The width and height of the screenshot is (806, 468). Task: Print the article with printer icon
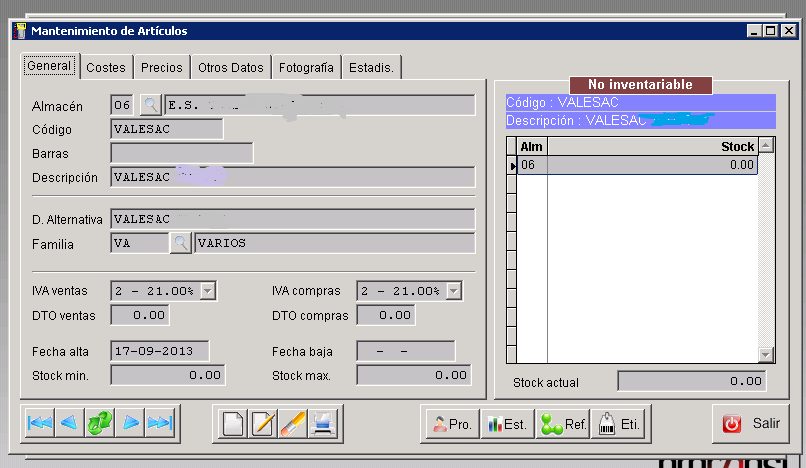323,424
